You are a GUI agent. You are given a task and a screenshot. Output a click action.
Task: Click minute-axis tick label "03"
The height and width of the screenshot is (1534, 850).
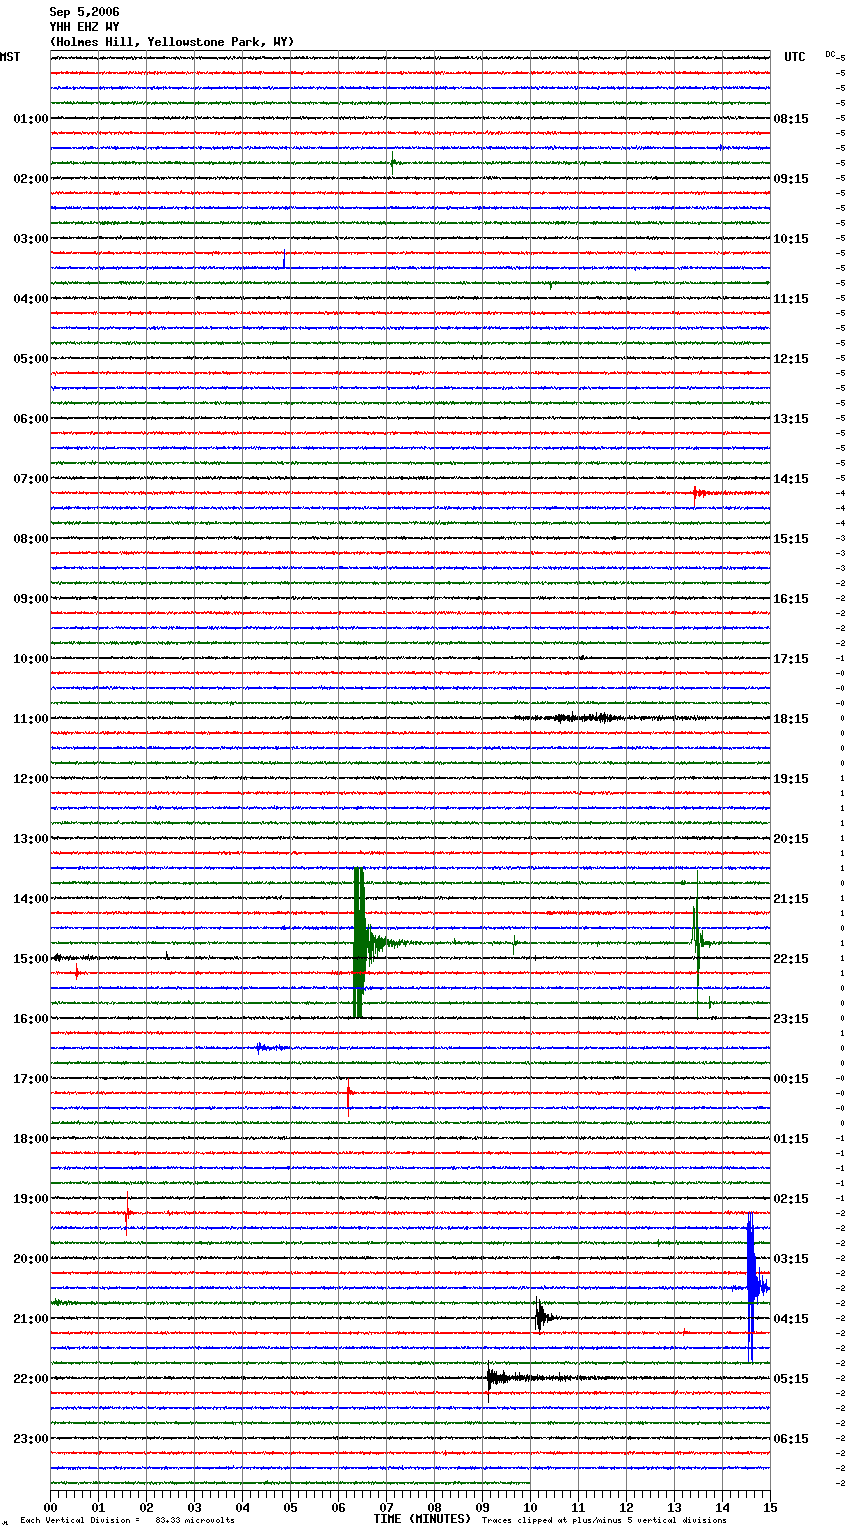pyautogui.click(x=194, y=1507)
